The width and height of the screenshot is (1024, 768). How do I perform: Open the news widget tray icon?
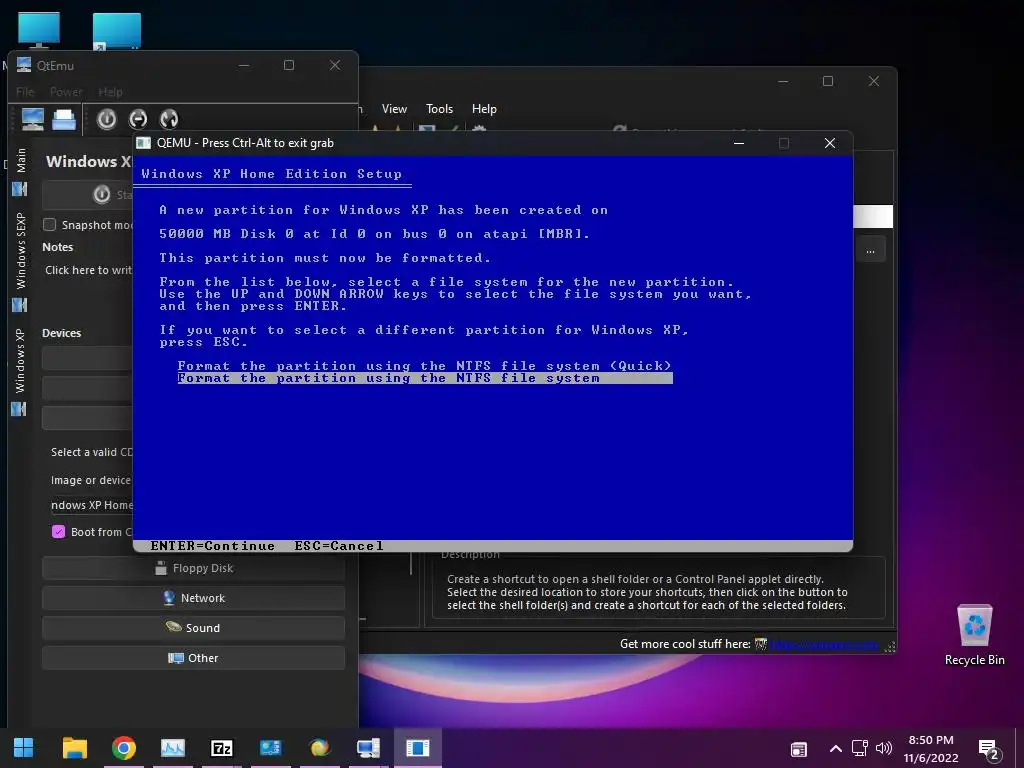[799, 749]
